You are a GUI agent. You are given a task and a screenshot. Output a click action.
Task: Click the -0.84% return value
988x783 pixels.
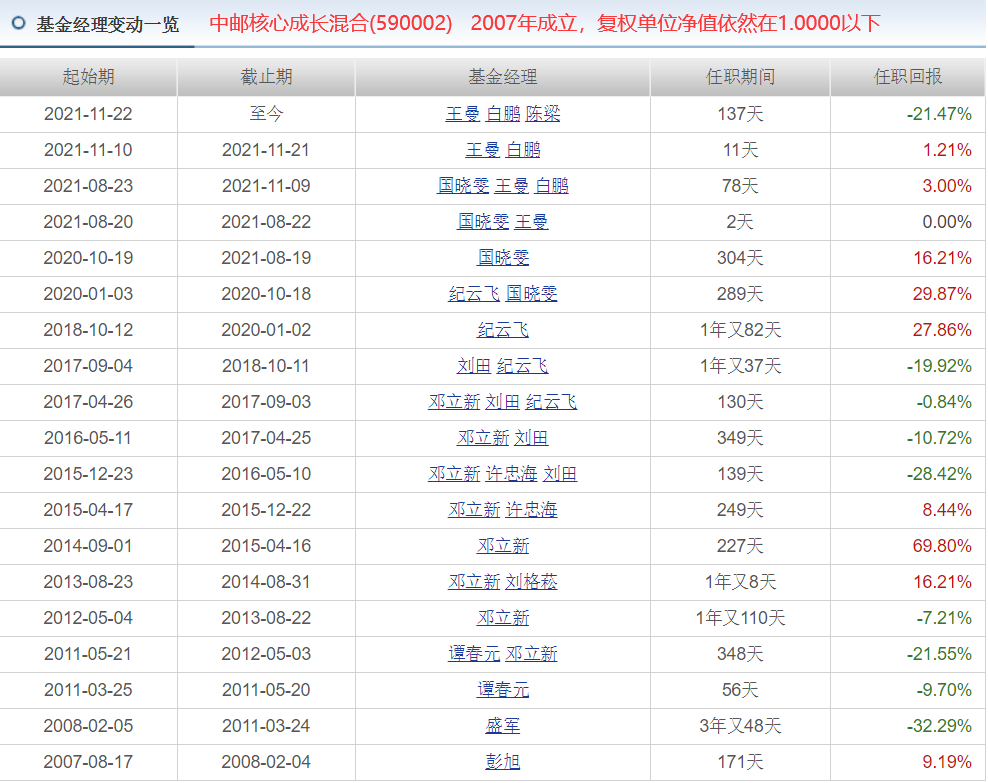[x=944, y=402]
